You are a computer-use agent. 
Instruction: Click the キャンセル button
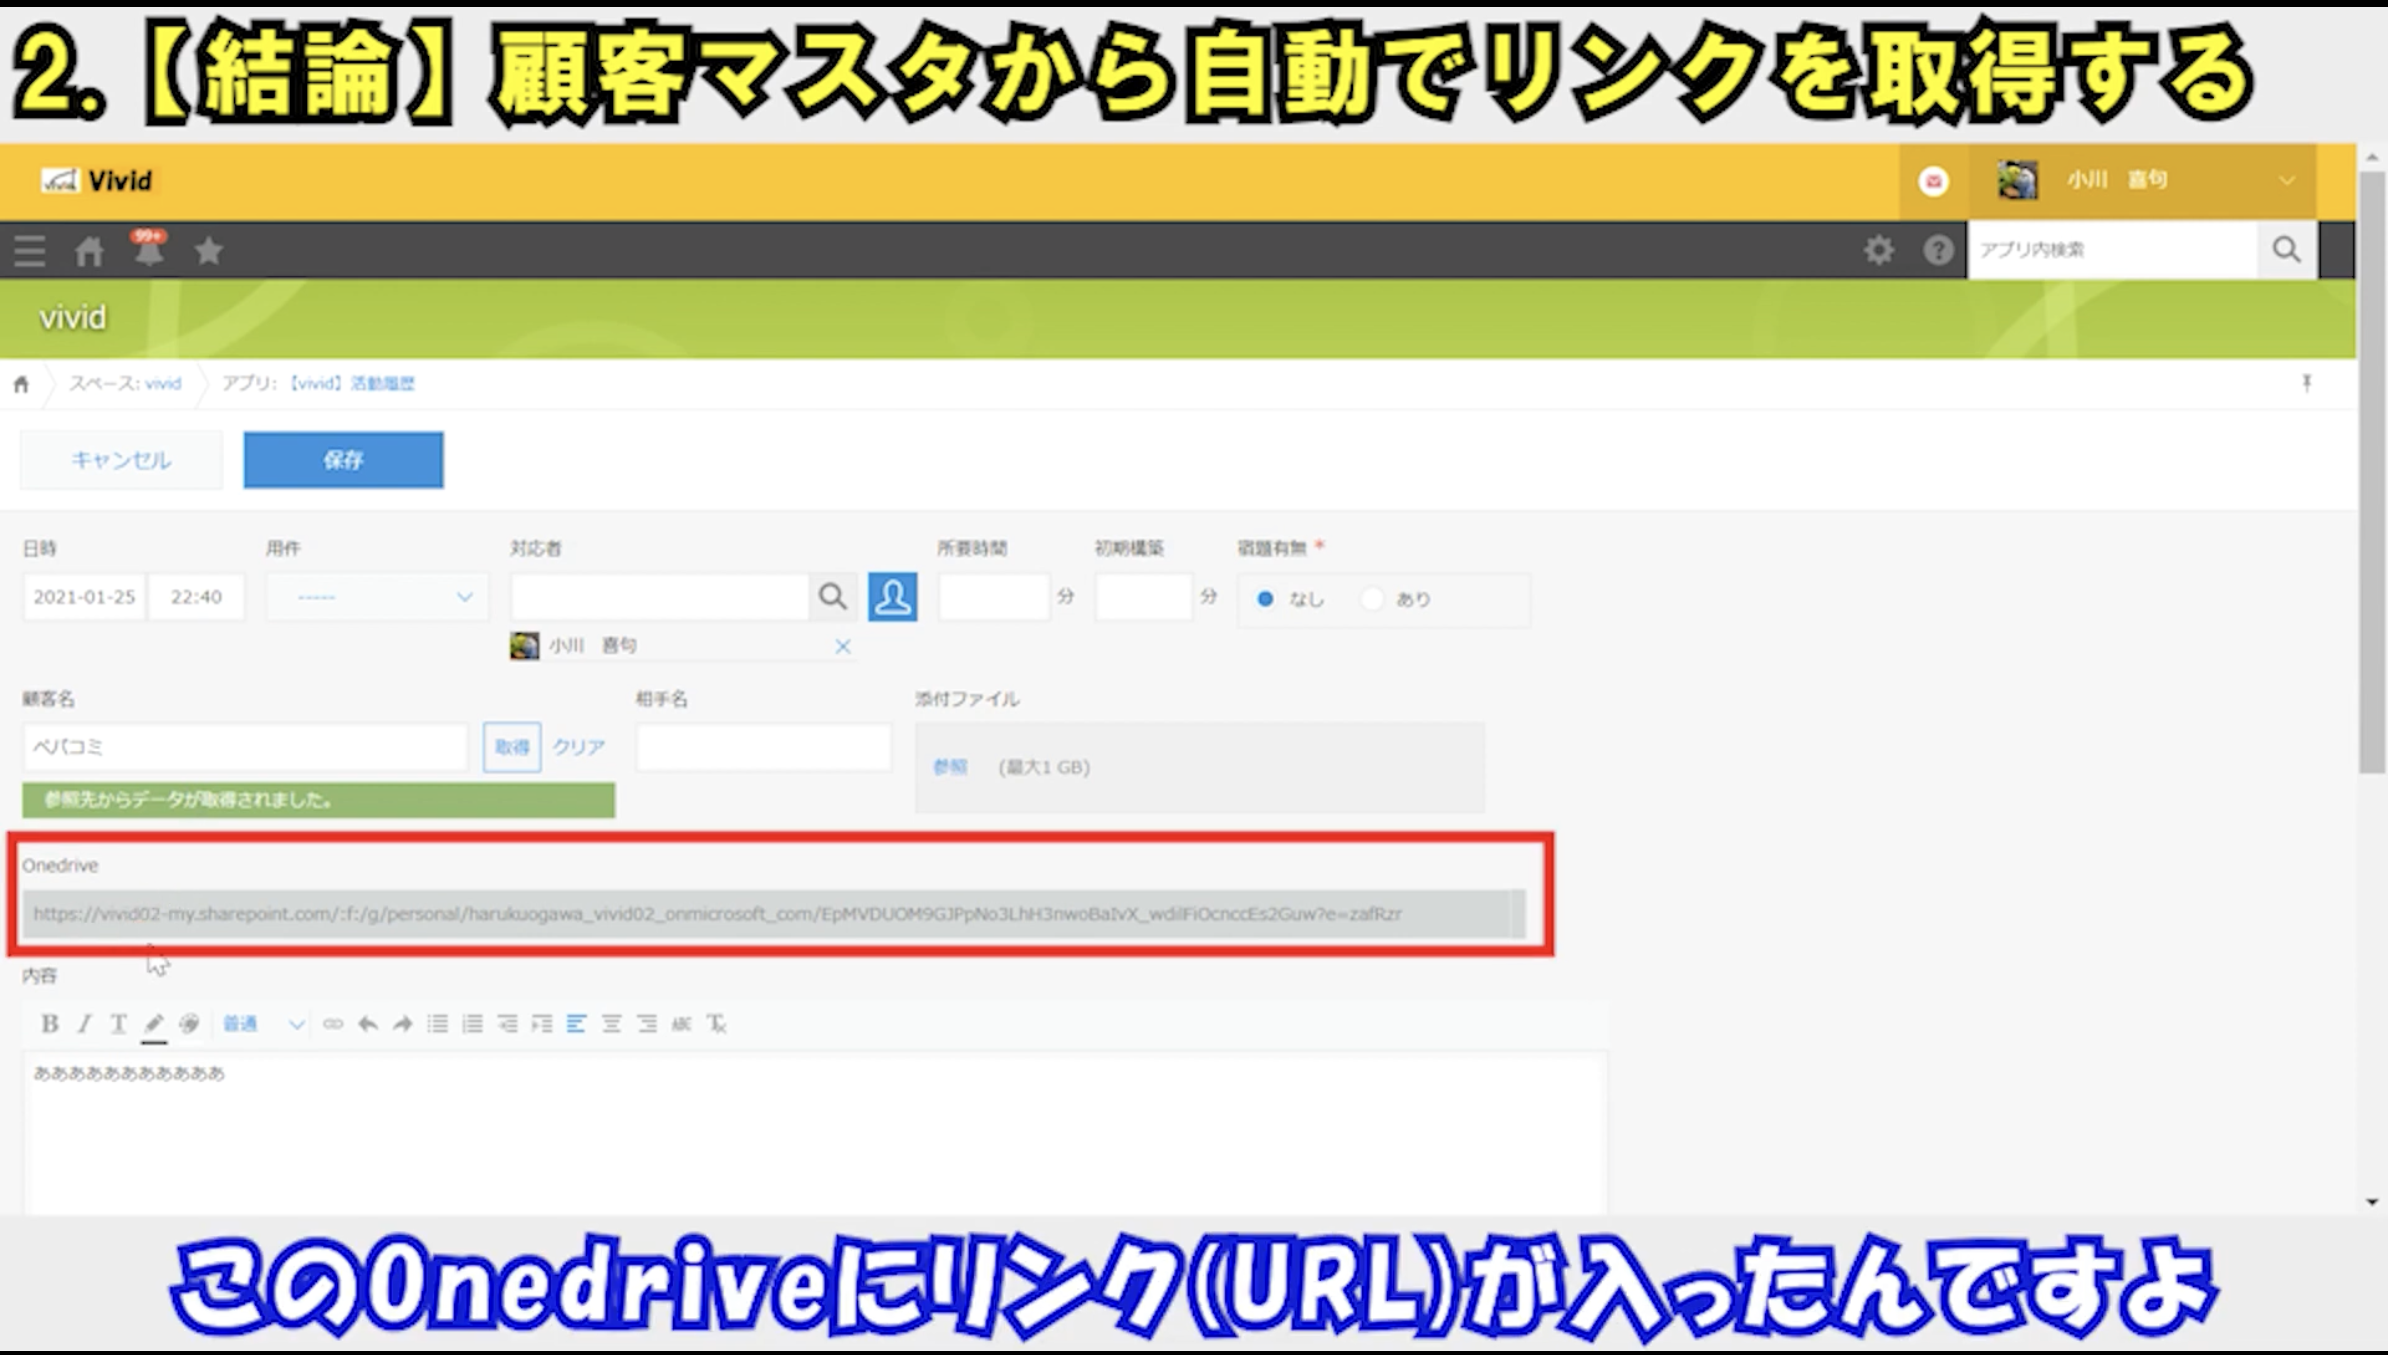coord(121,460)
